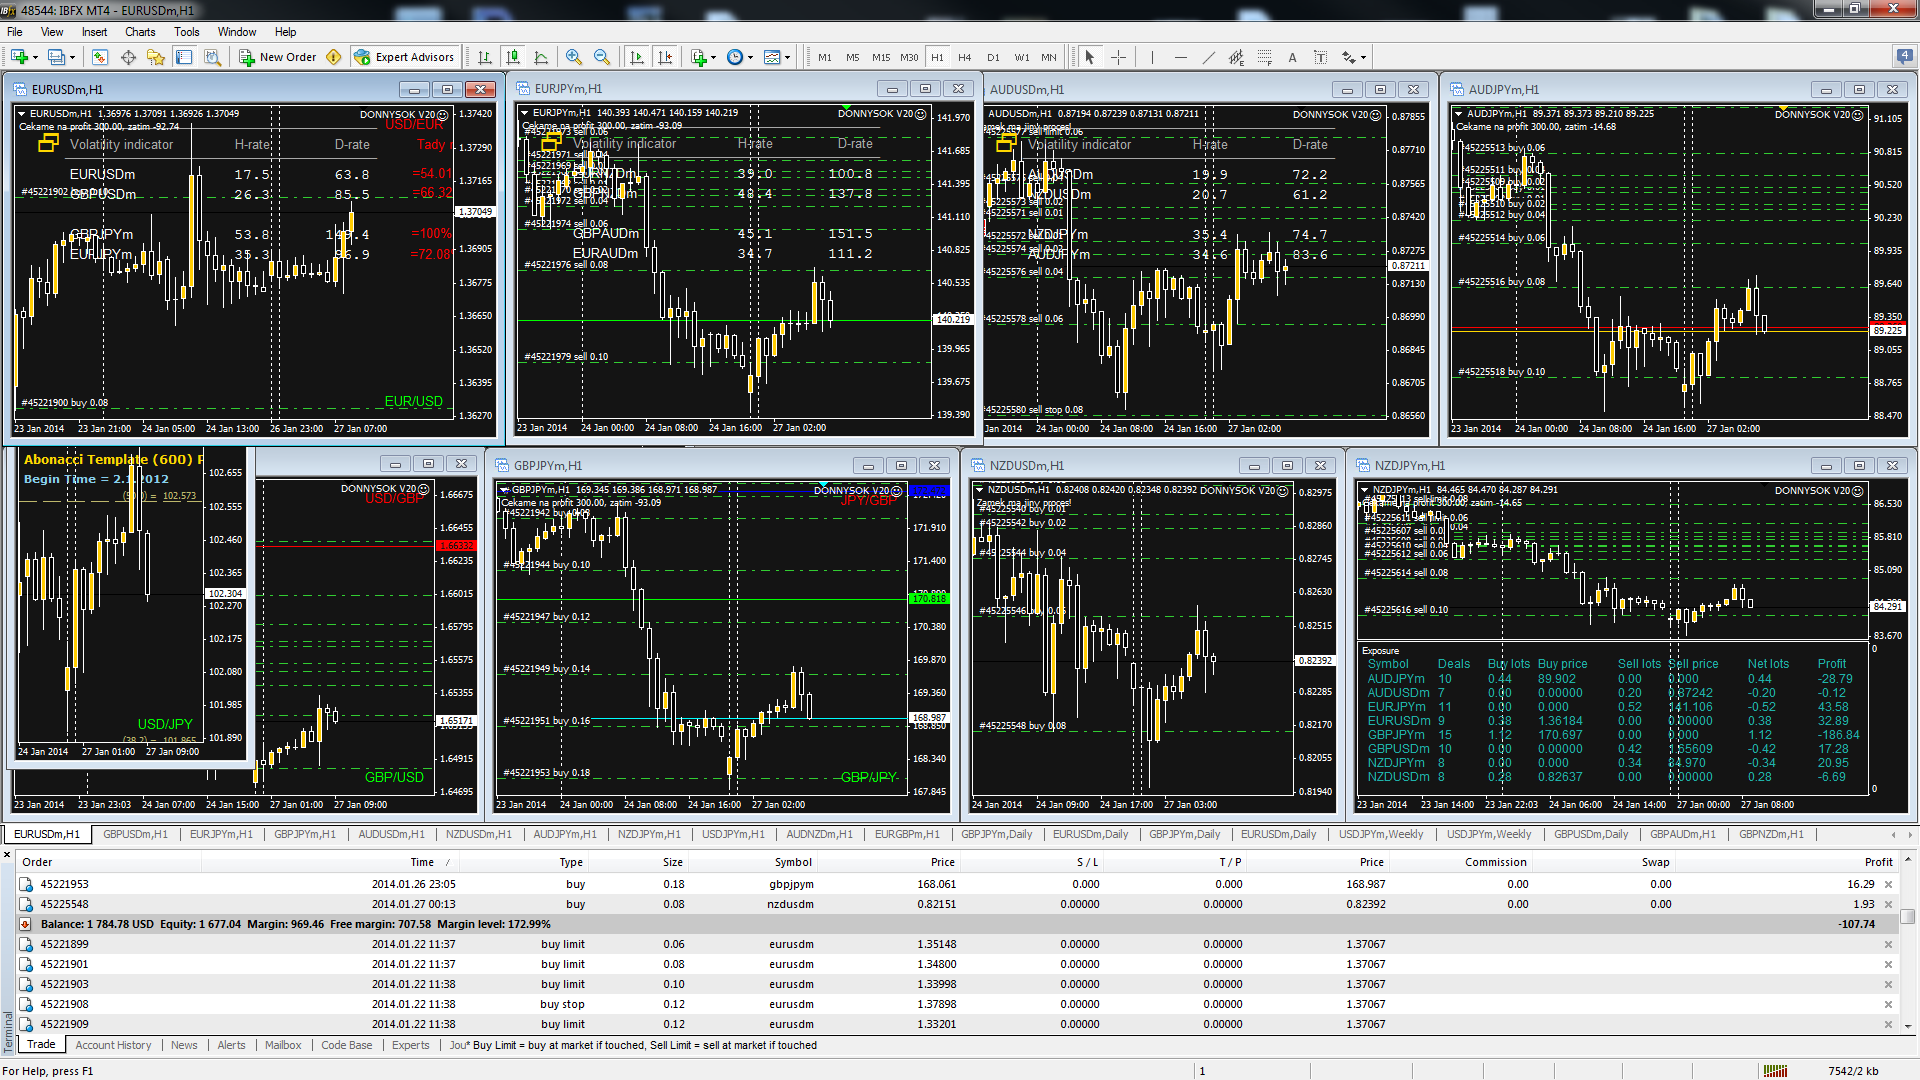Open the Indicators list icon
Viewport: 1920px width, 1080px height.
699,57
